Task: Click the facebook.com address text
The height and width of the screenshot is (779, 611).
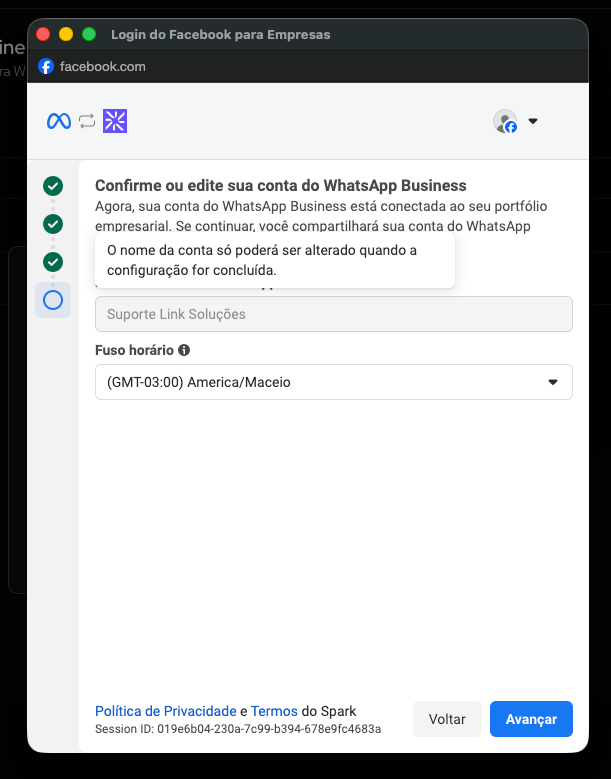Action: [103, 66]
